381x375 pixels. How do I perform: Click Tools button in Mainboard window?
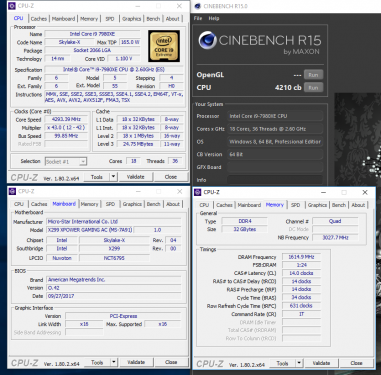point(97,362)
